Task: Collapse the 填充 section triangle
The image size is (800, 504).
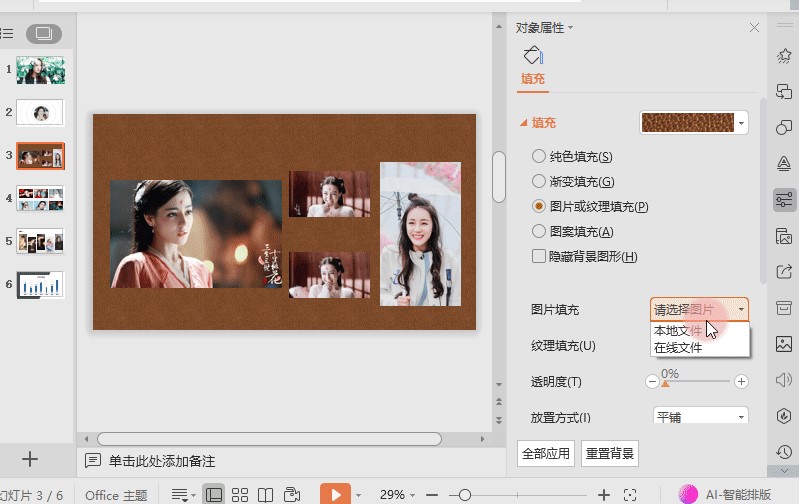Action: coord(523,123)
